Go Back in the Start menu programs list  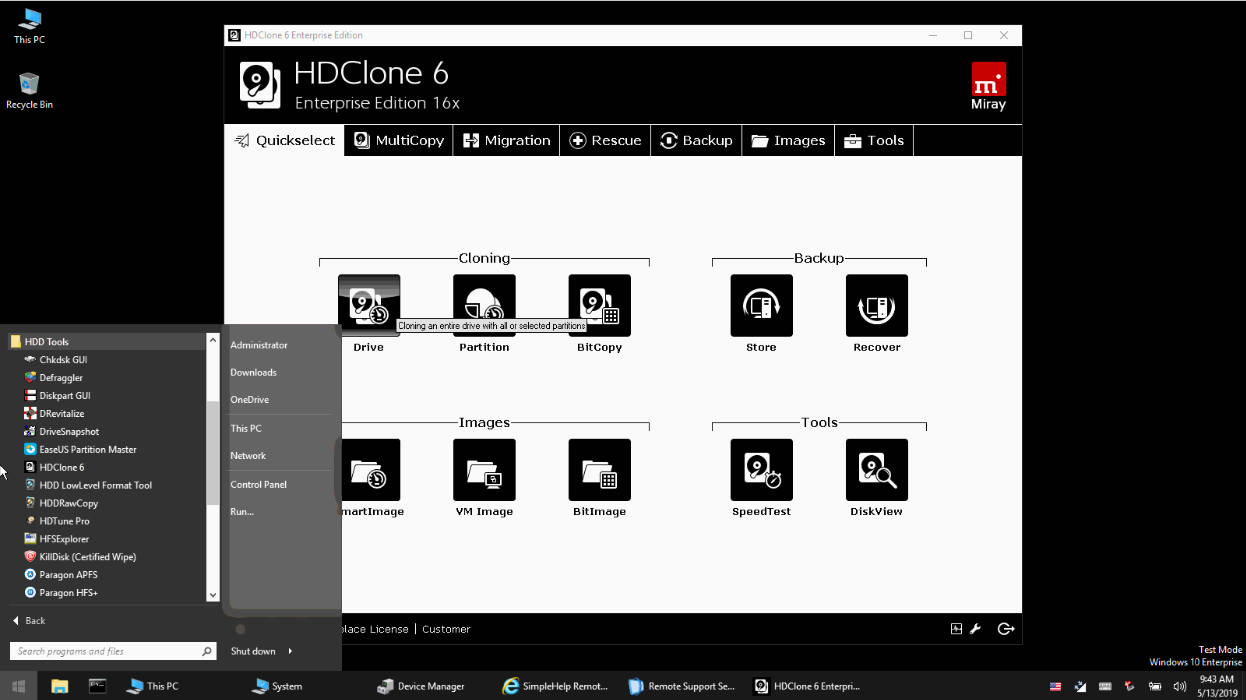[x=29, y=621]
